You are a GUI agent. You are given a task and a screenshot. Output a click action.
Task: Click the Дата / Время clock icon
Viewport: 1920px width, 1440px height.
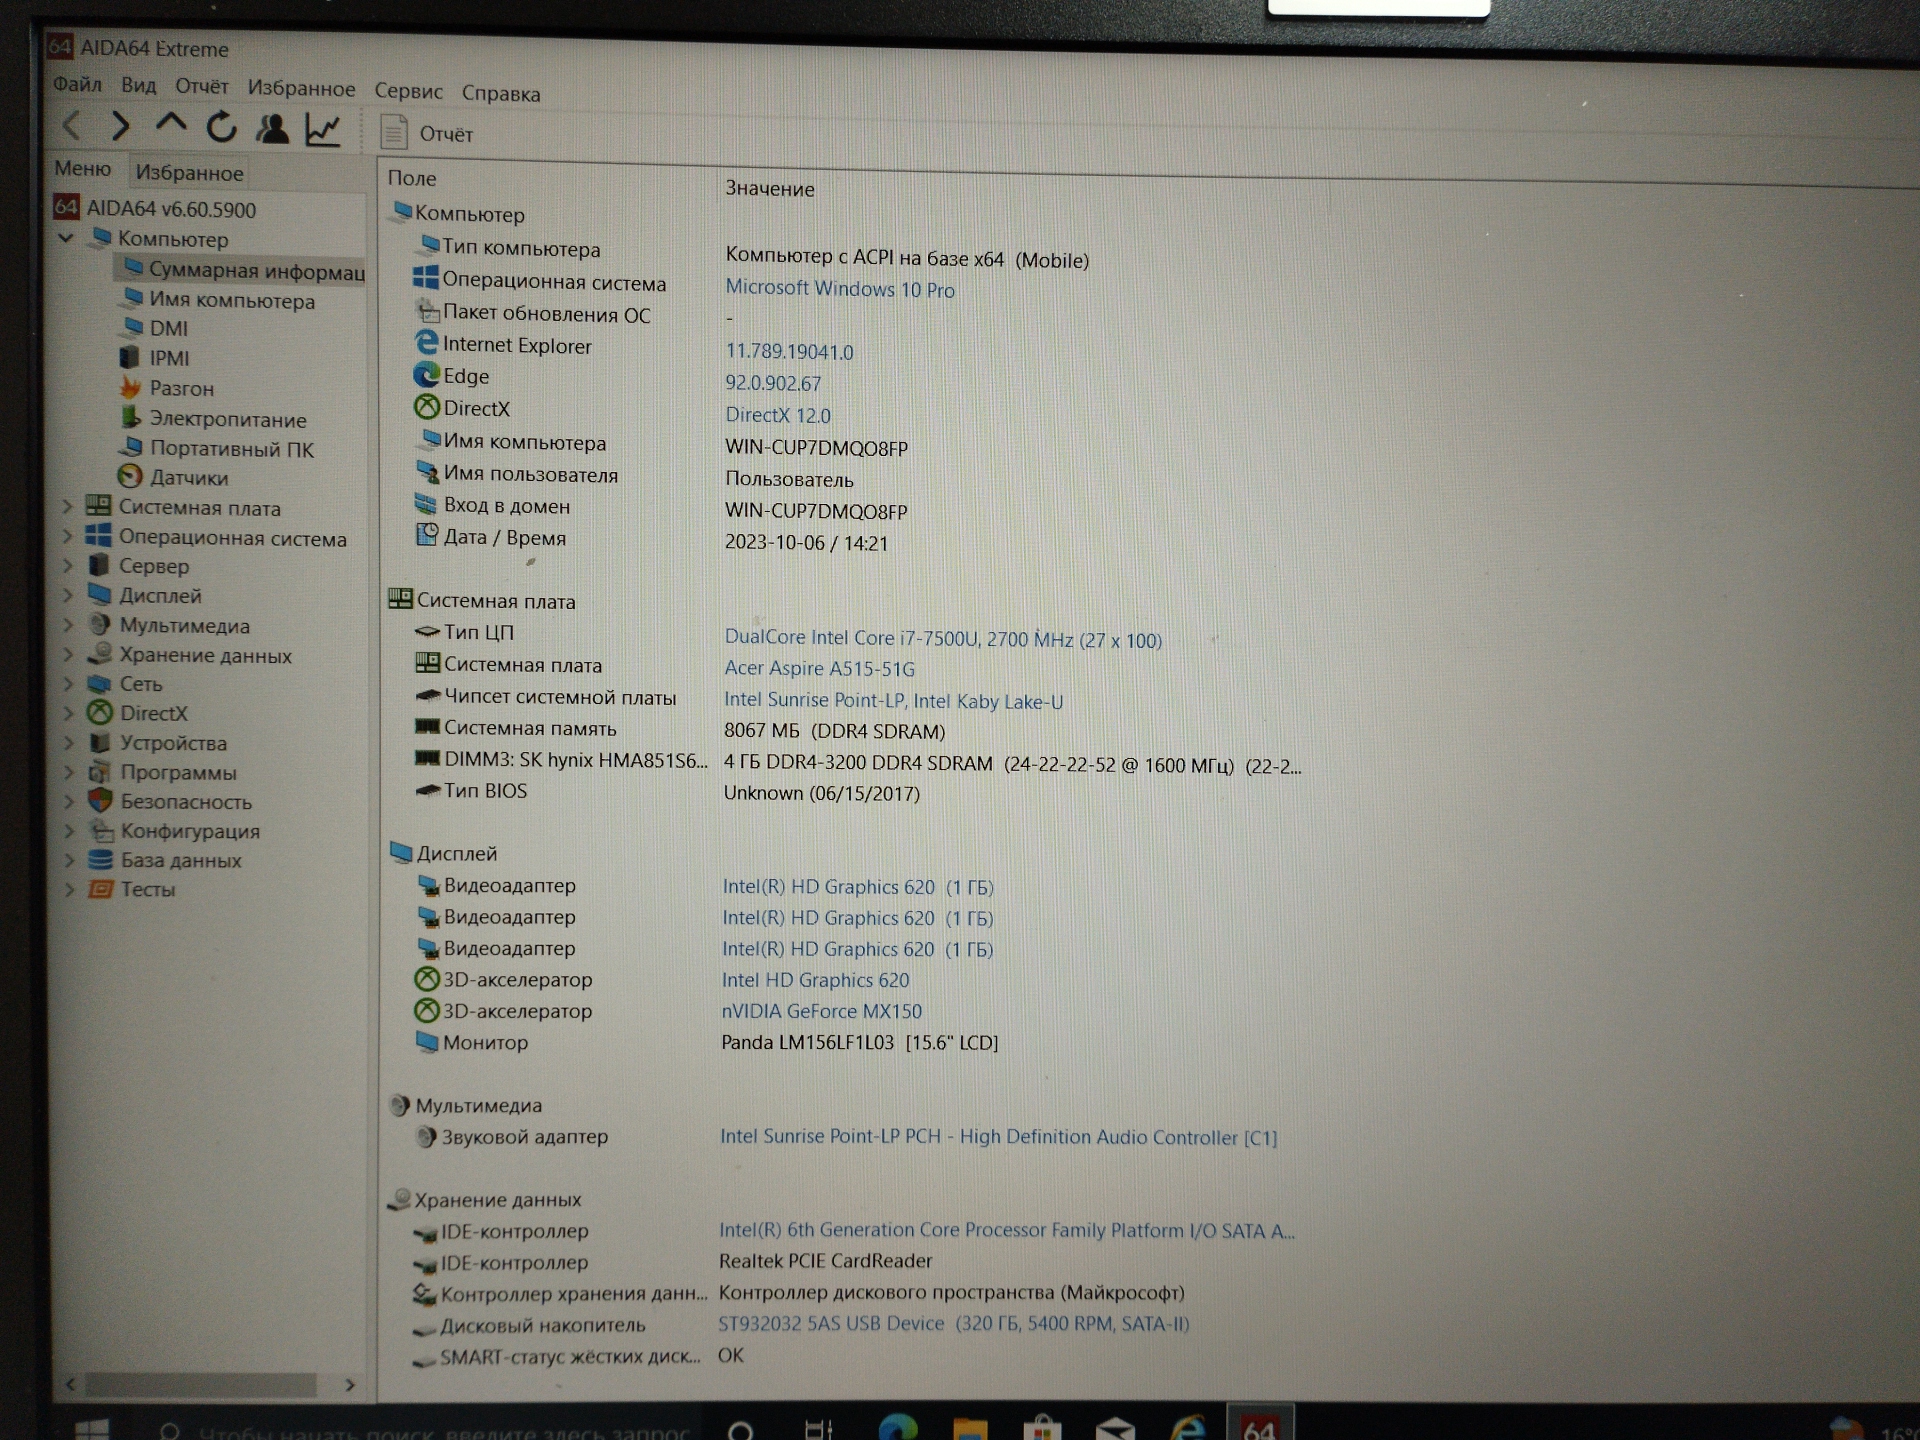(x=427, y=536)
